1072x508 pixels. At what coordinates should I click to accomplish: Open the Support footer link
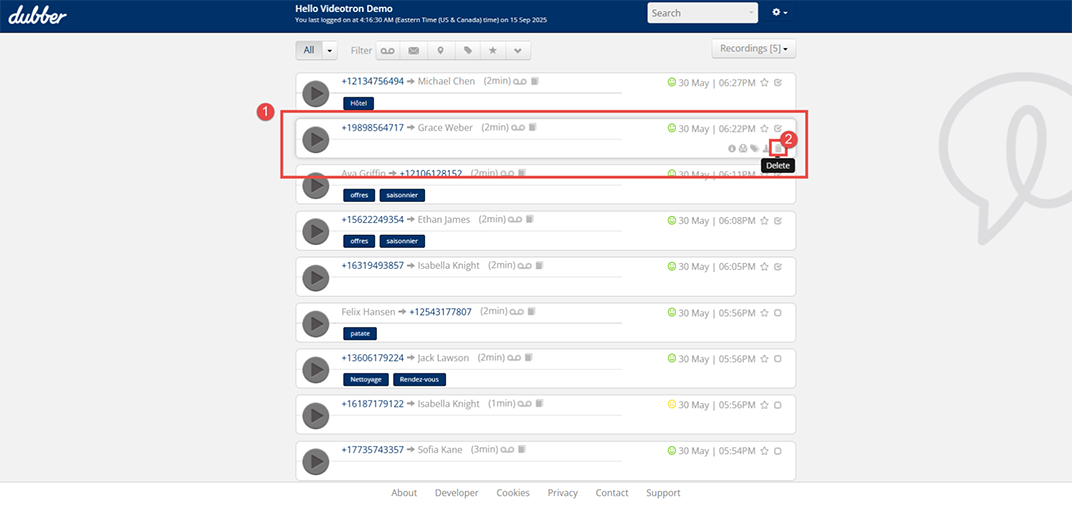pyautogui.click(x=663, y=493)
